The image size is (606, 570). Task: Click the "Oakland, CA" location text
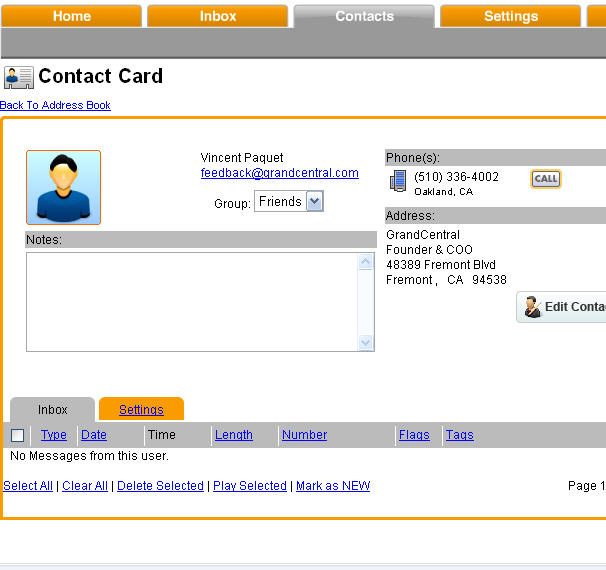tap(444, 192)
